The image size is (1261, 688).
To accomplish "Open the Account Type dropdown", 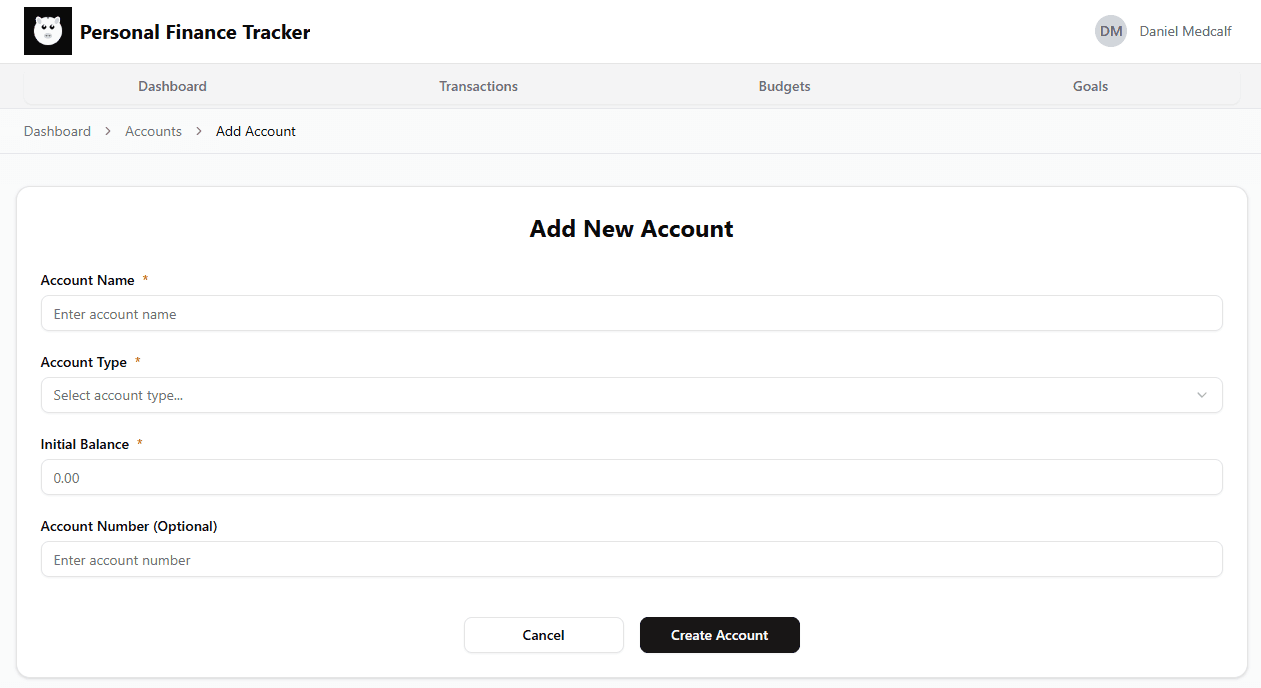I will tap(630, 395).
